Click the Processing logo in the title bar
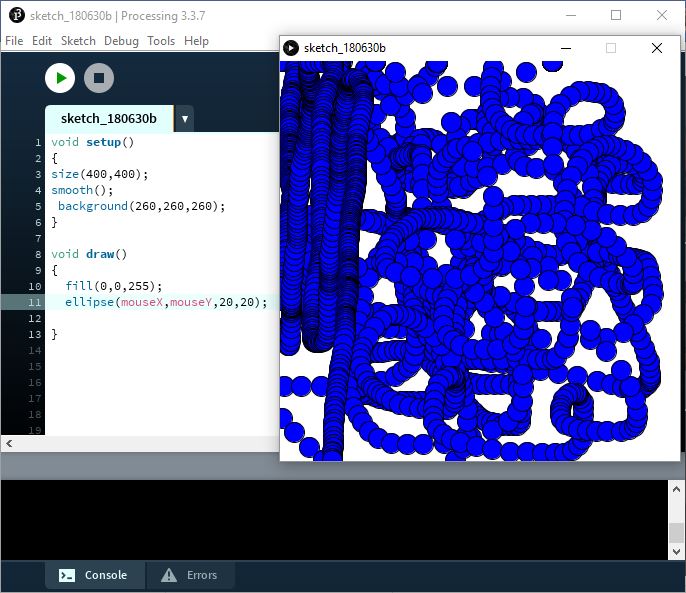The image size is (686, 593). point(17,15)
